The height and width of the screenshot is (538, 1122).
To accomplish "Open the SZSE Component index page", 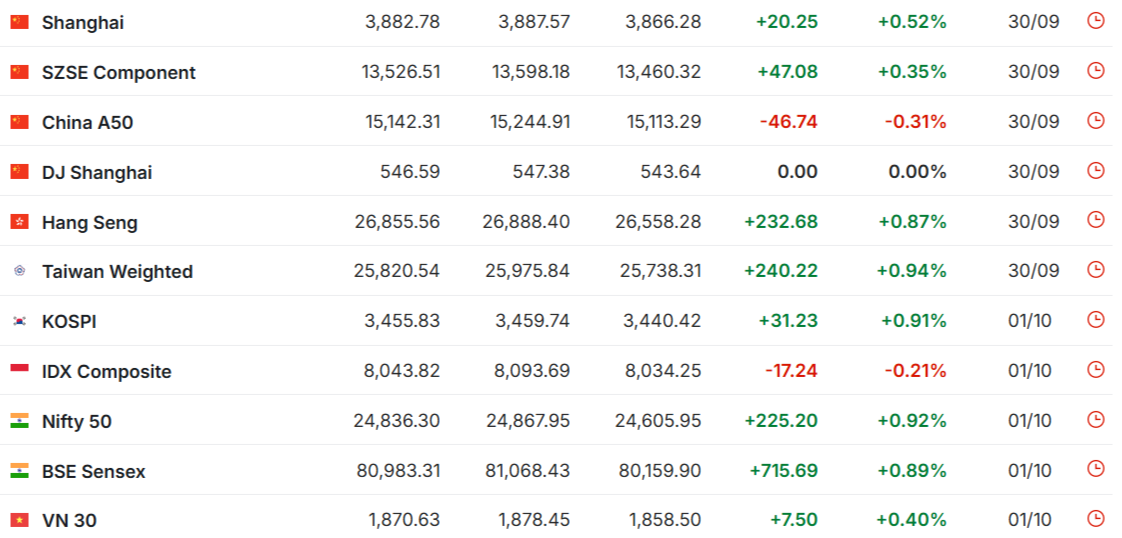I will pos(119,72).
